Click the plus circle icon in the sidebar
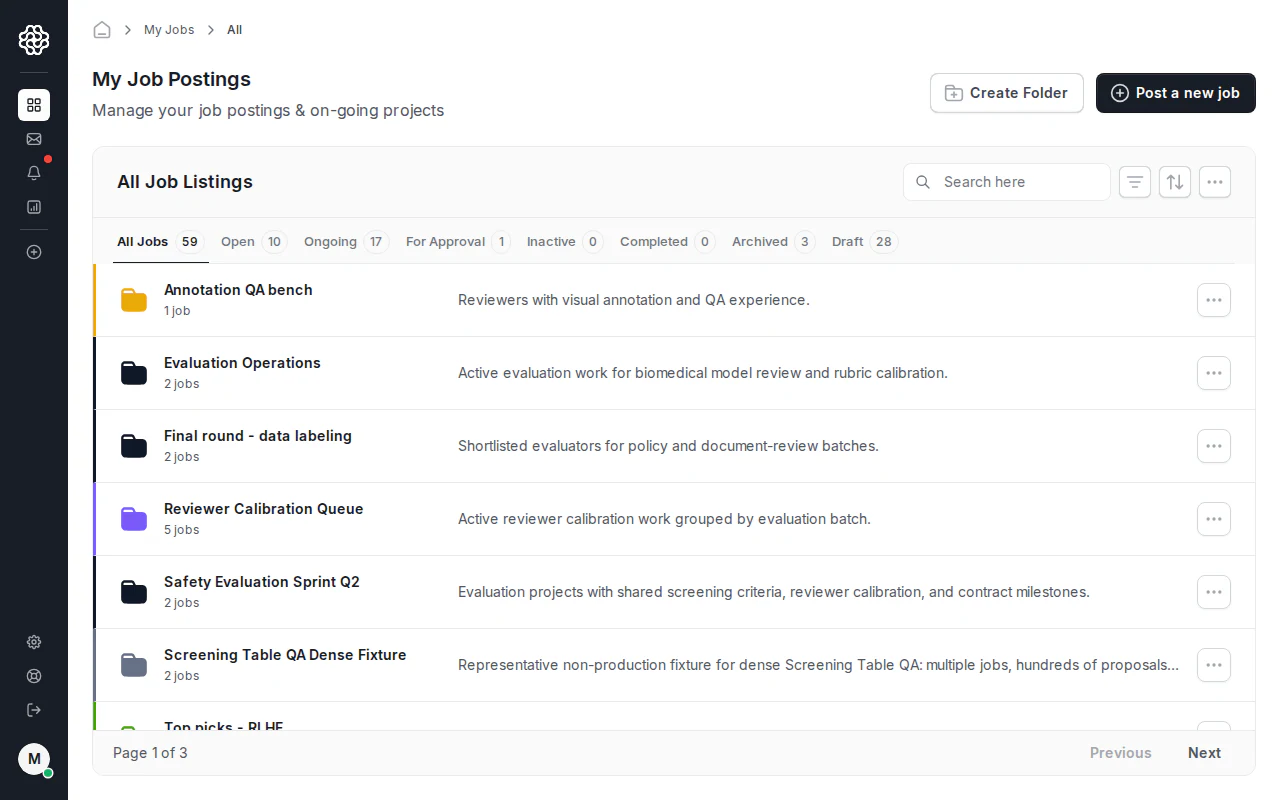Screen dimensions: 1280x800 coord(34,252)
